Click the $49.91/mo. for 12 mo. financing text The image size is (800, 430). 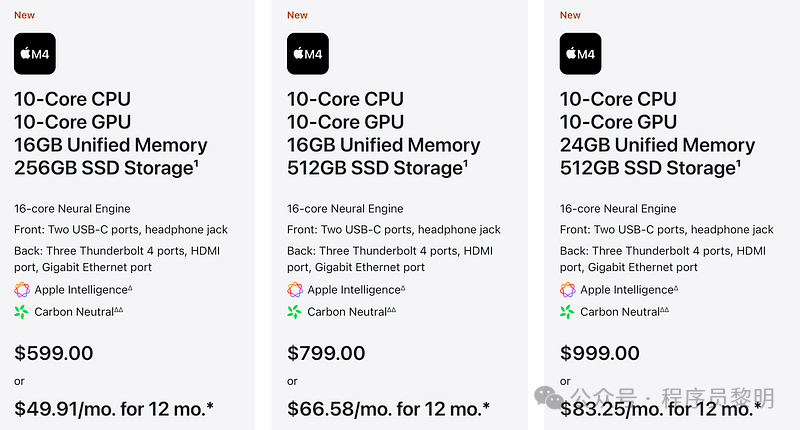click(x=114, y=408)
